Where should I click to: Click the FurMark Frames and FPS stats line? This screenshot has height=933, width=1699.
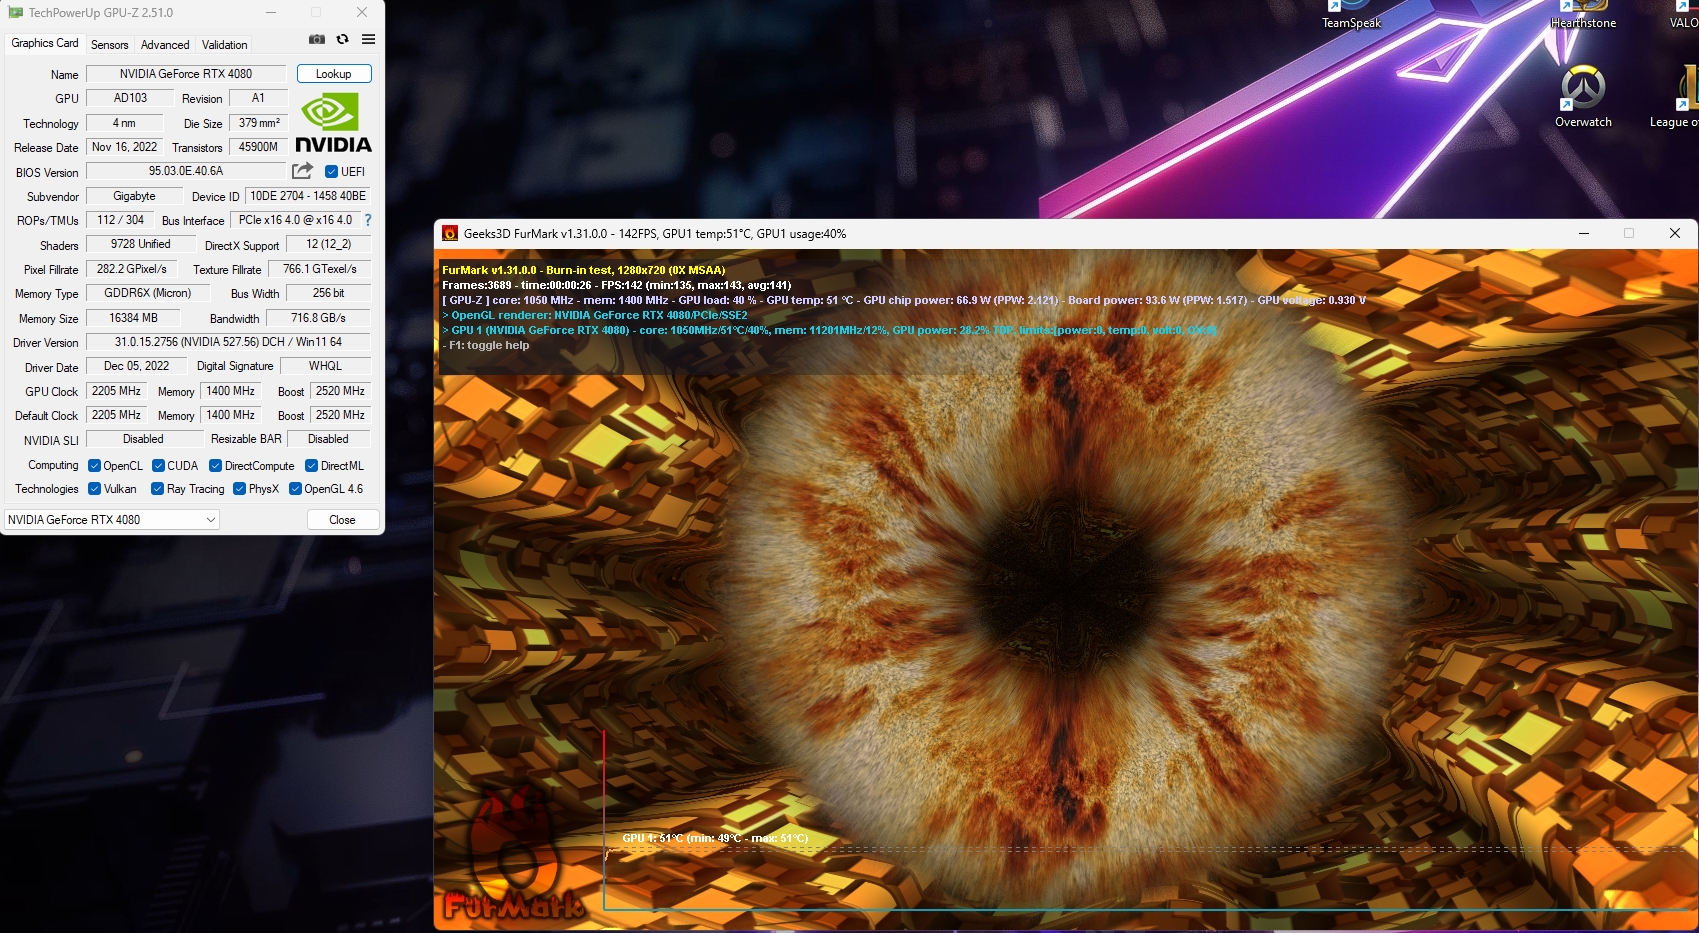[x=616, y=285]
